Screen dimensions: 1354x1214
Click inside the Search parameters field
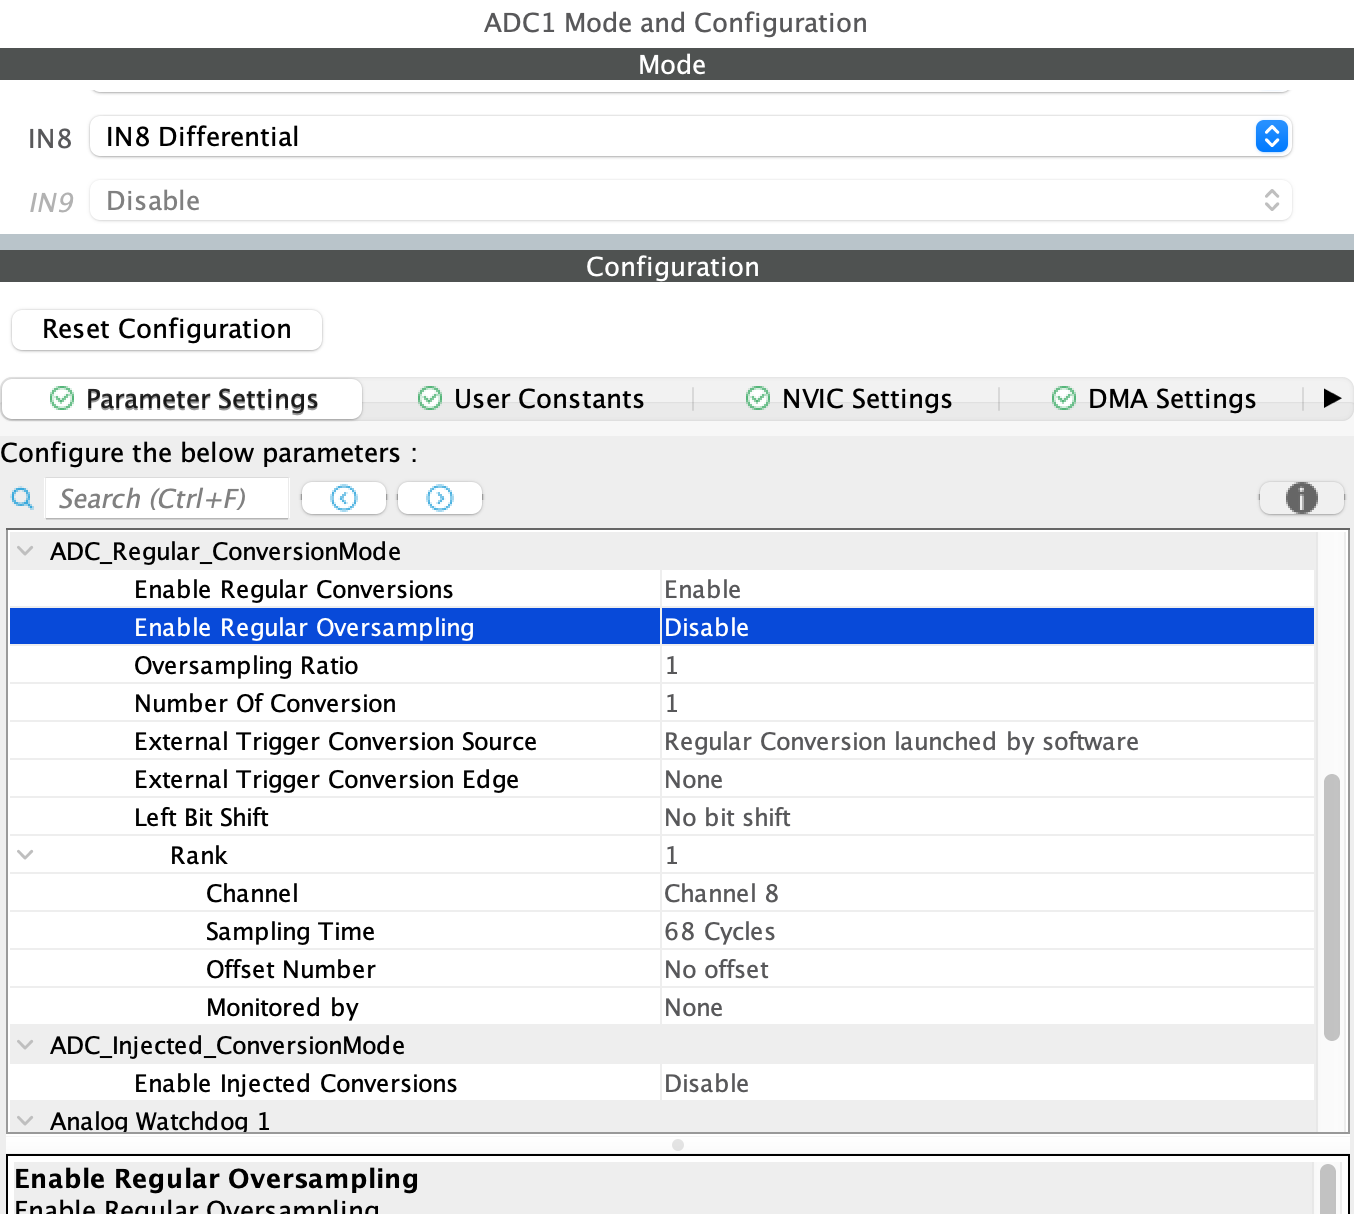[167, 497]
